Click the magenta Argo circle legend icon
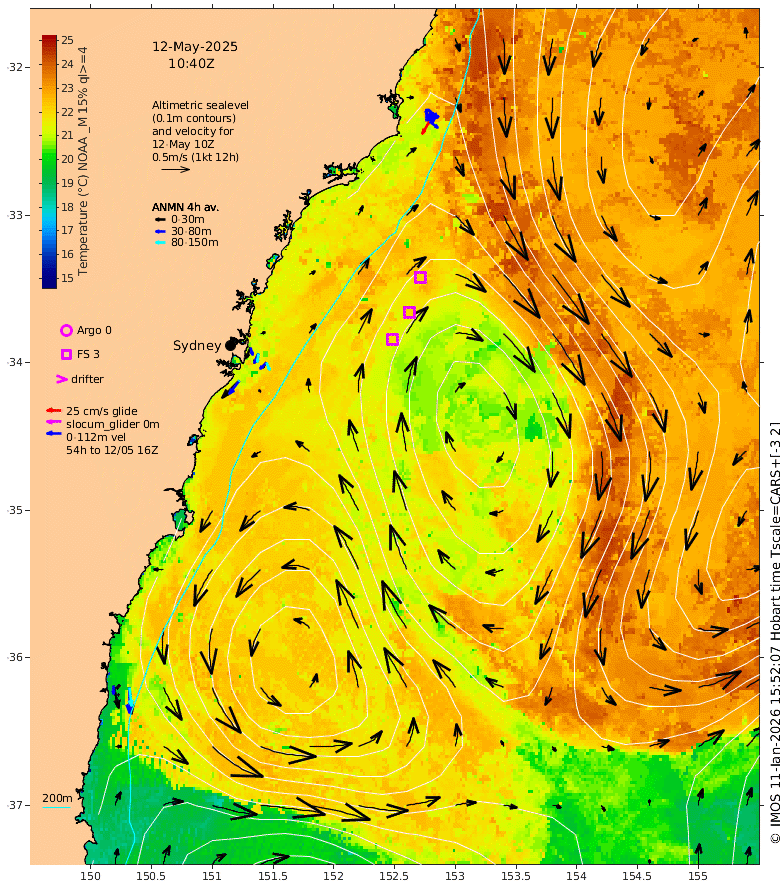This screenshot has width=780, height=890. pyautogui.click(x=66, y=330)
